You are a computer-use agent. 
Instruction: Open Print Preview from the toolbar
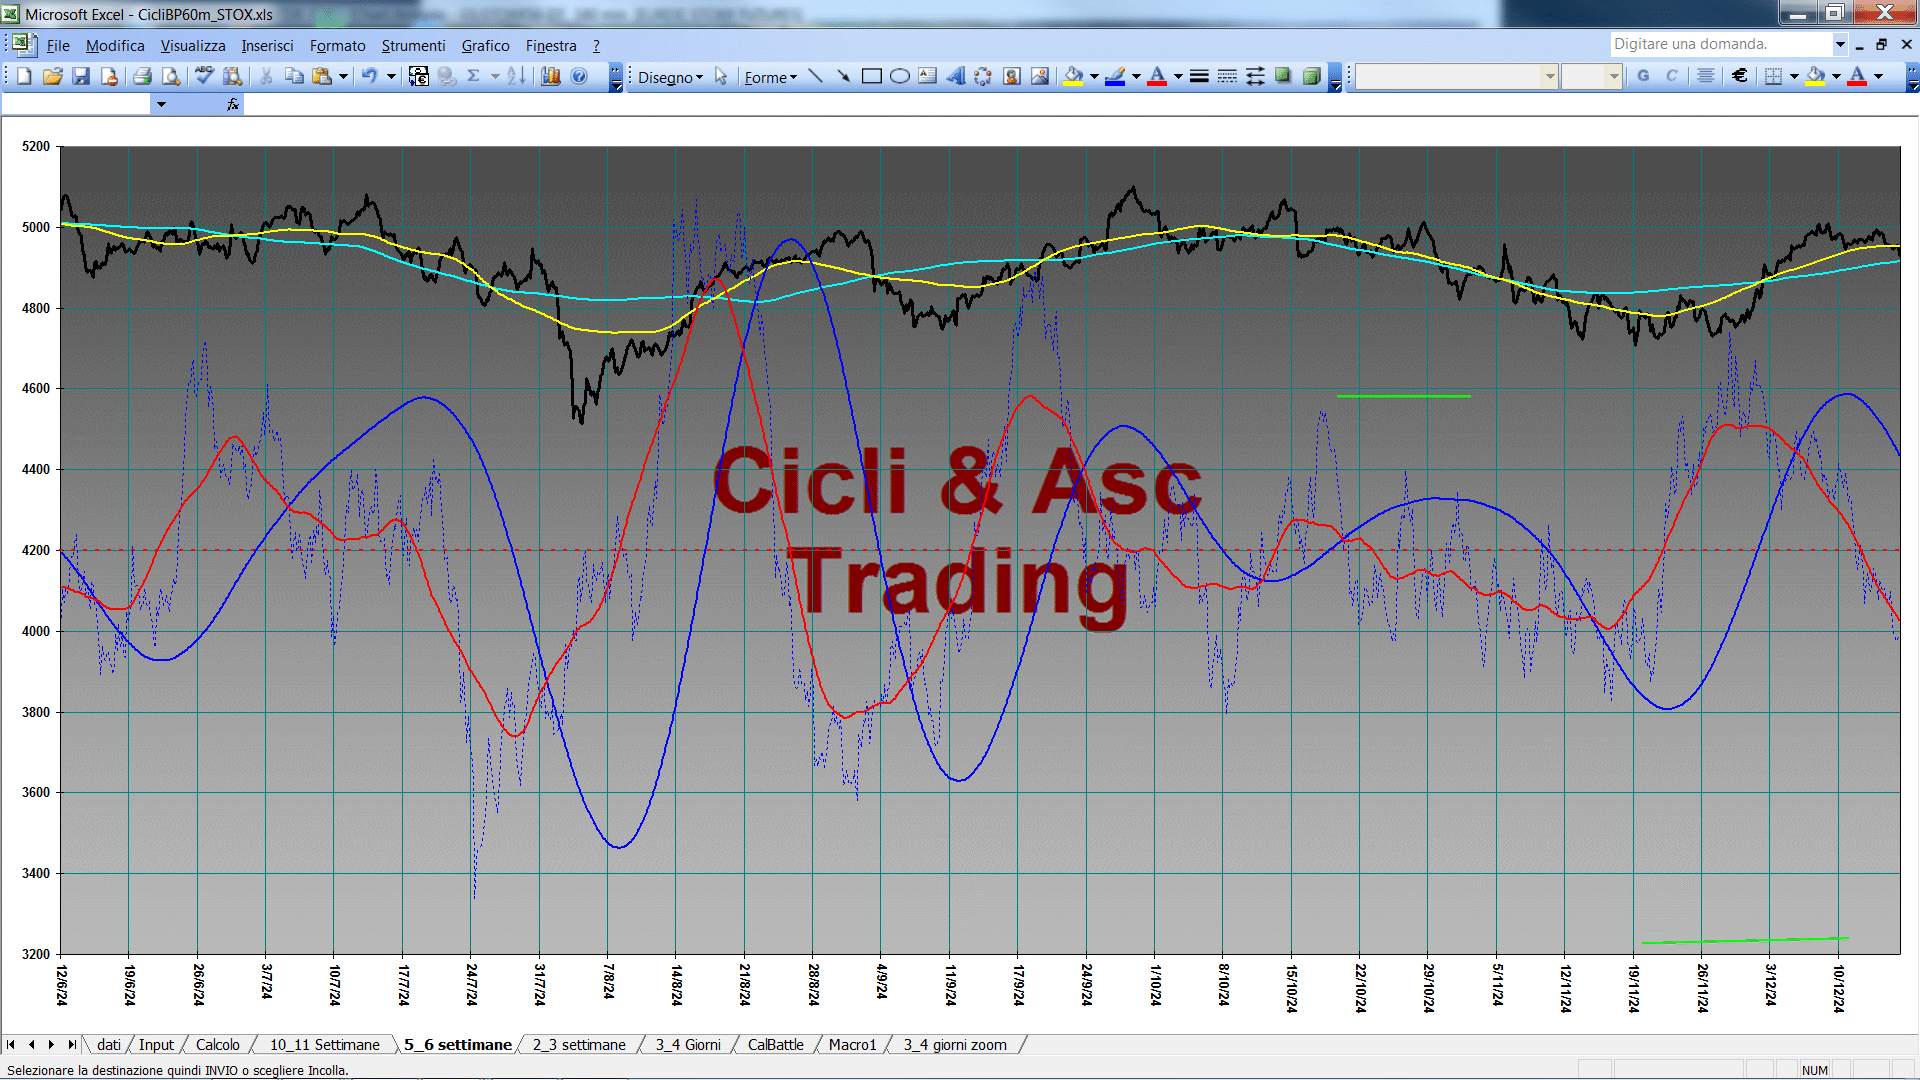[171, 76]
